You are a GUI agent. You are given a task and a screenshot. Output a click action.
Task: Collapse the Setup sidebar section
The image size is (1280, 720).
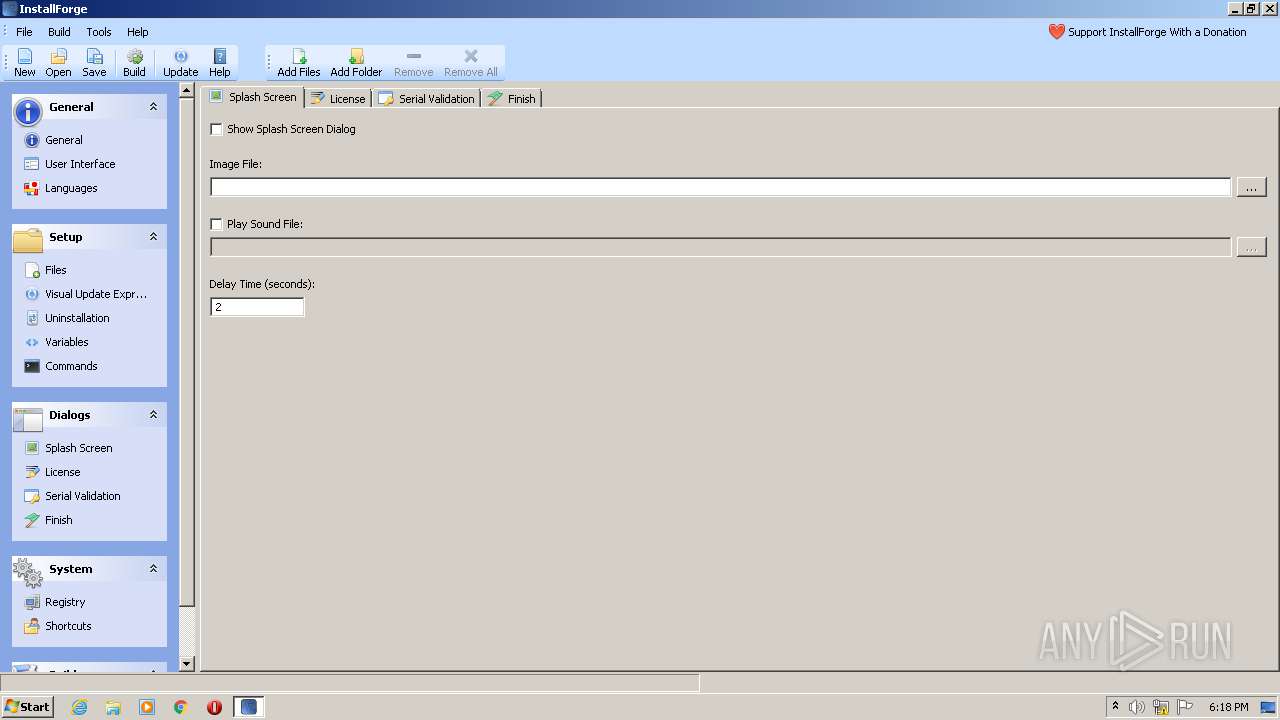153,237
